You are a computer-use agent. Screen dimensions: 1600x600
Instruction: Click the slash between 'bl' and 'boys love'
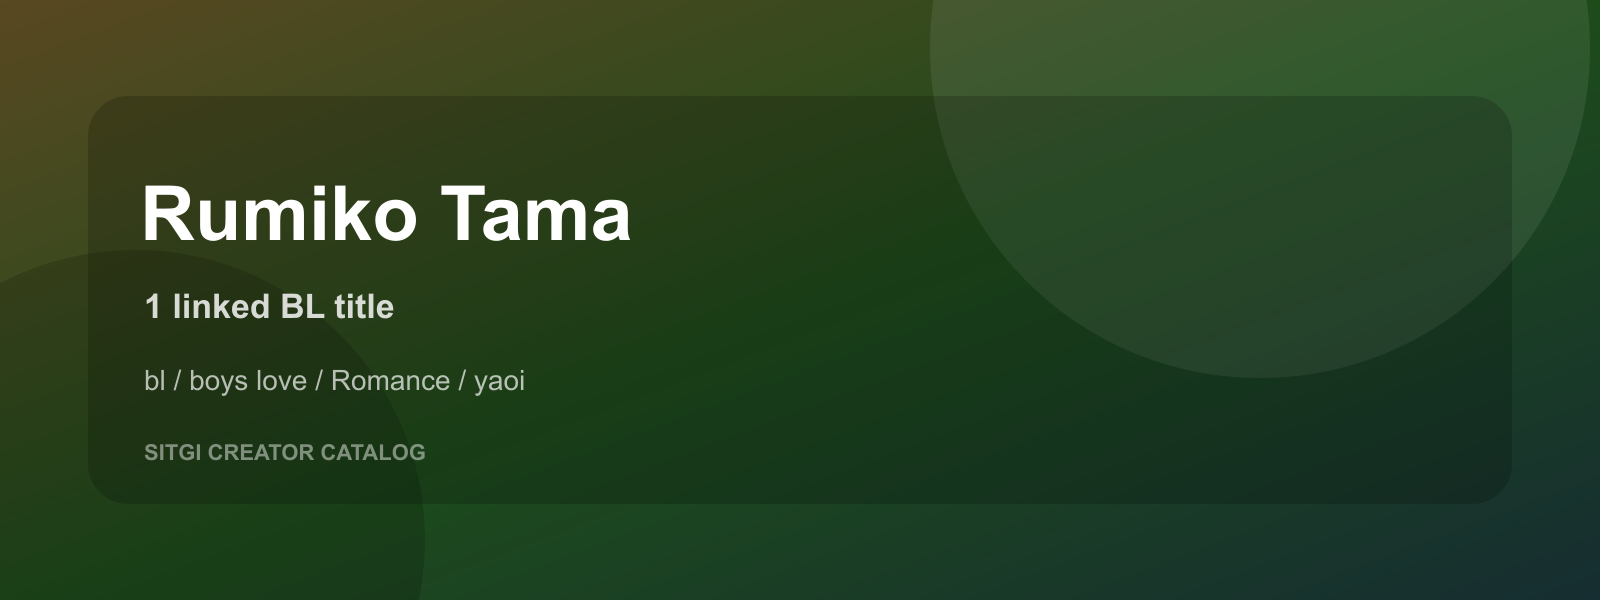coord(178,381)
